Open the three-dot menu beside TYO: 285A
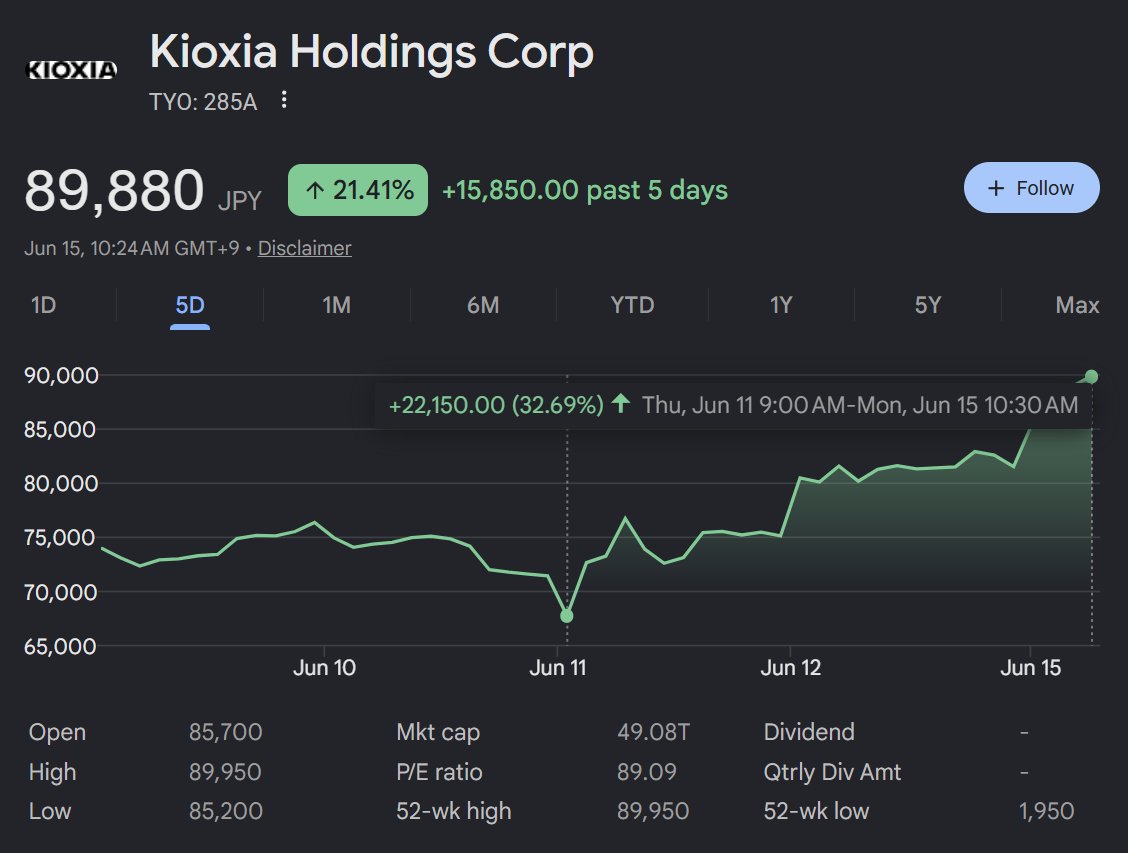Viewport: 1128px width, 853px height. coord(284,100)
